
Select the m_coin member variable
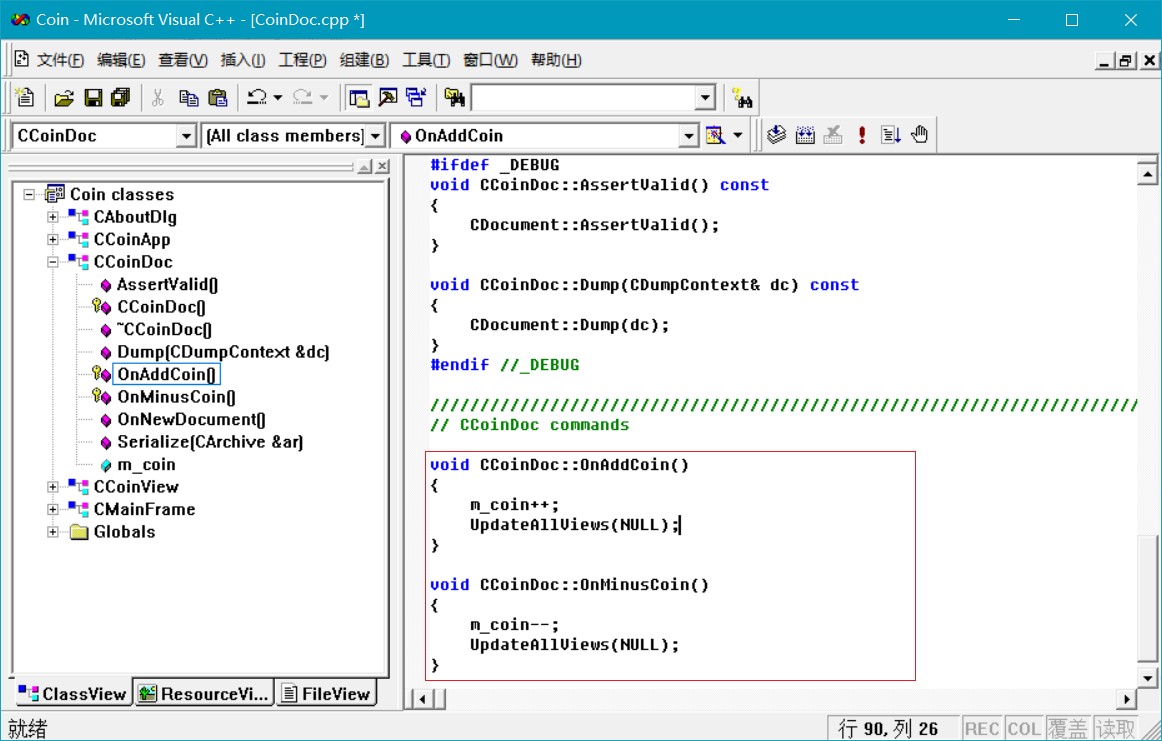tap(146, 465)
